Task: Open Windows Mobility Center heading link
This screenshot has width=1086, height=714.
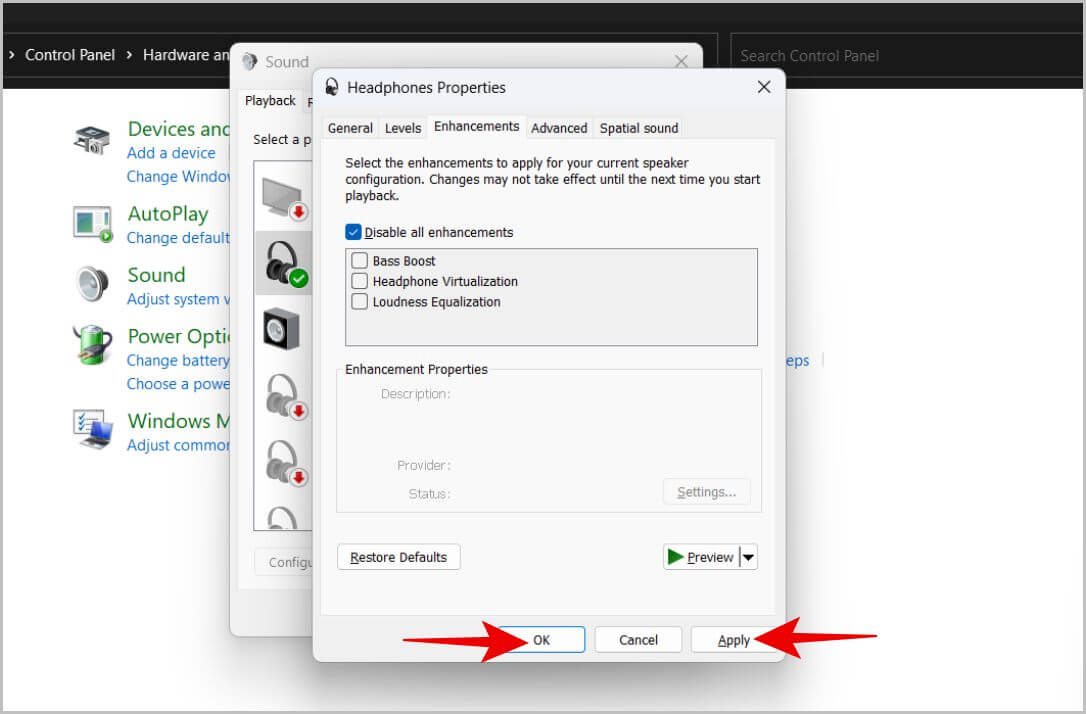Action: pyautogui.click(x=178, y=421)
